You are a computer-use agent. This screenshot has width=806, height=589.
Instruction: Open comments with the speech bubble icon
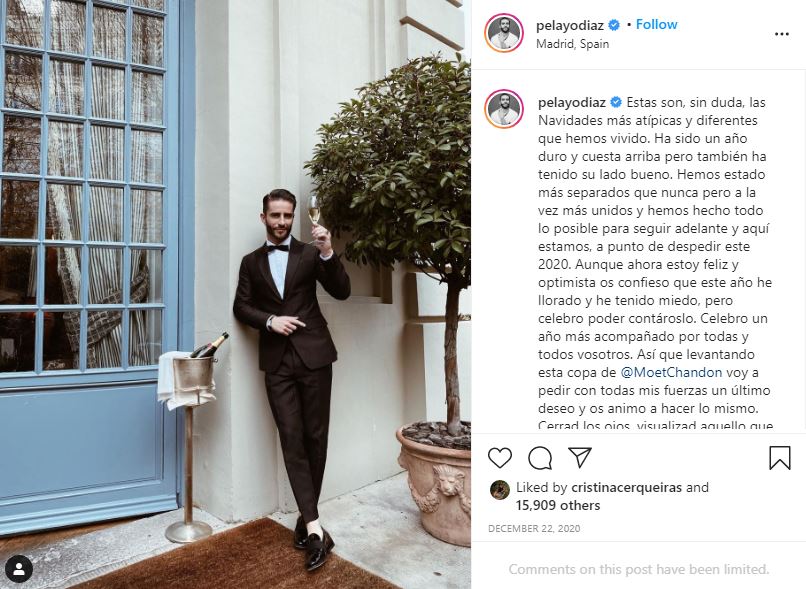[x=540, y=457]
